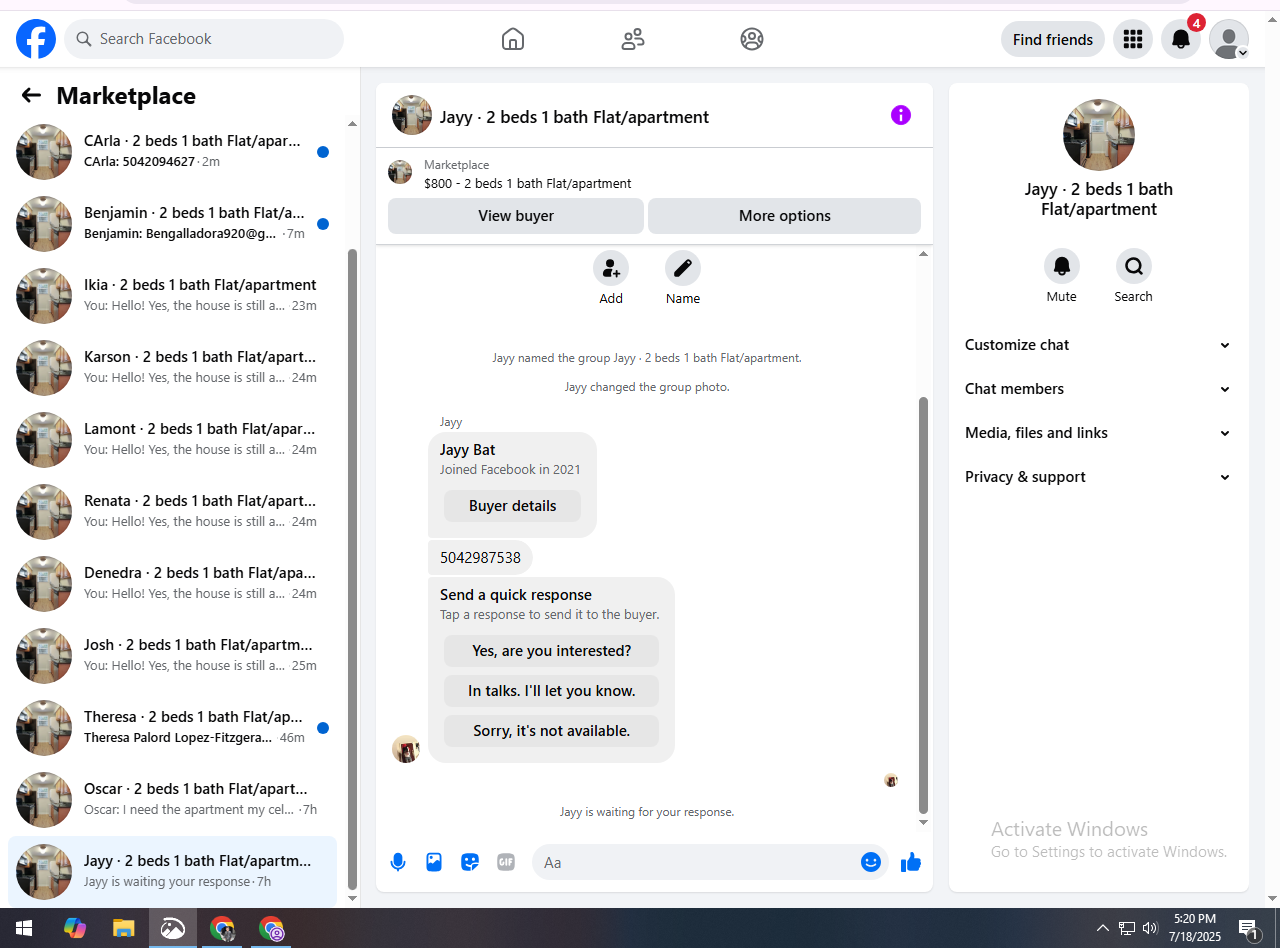1280x948 pixels.
Task: Open Windows notification center icon
Action: tap(1248, 928)
